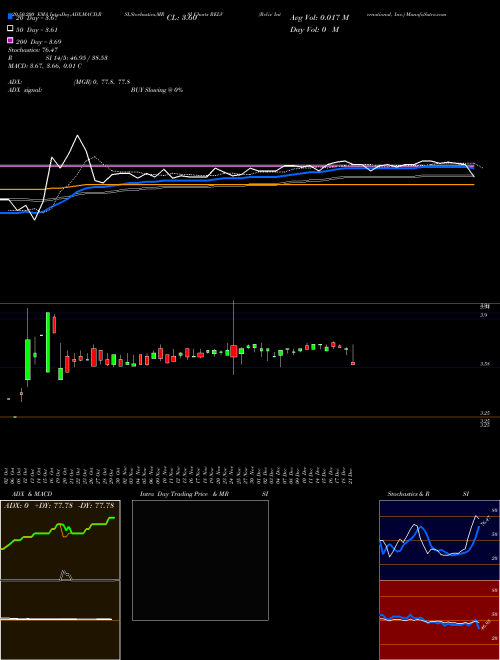
Task: Click the 'CL: 3.60' close price label
Action: (x=182, y=18)
